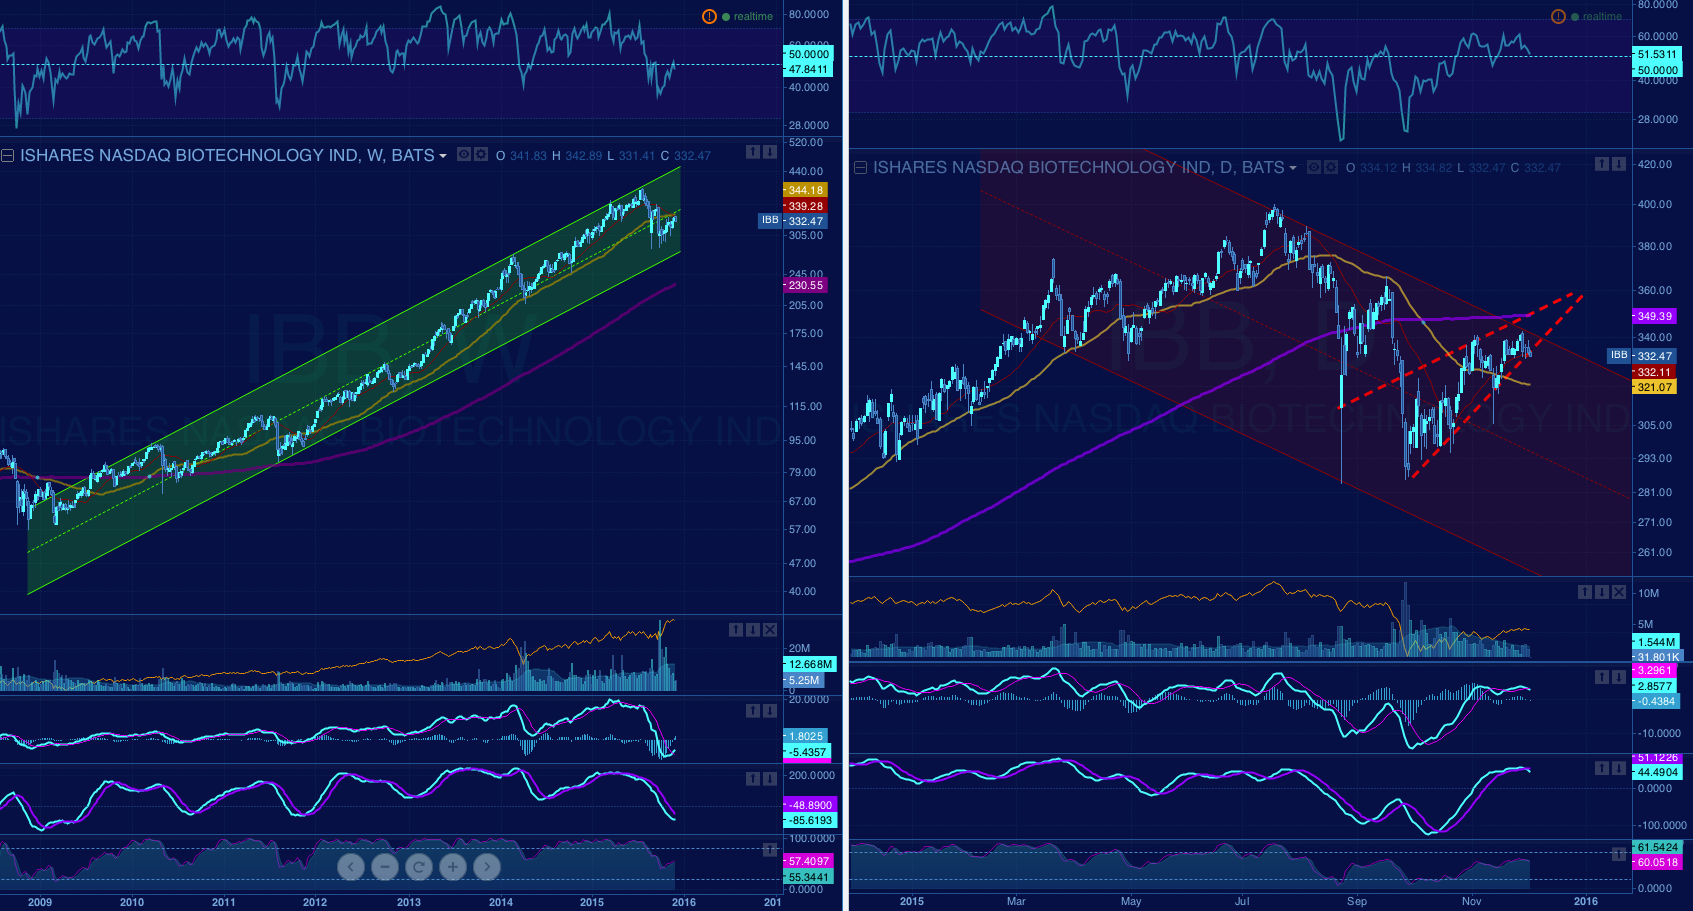
Task: Click daily stochastic tag 61.5424
Action: pyautogui.click(x=1657, y=847)
